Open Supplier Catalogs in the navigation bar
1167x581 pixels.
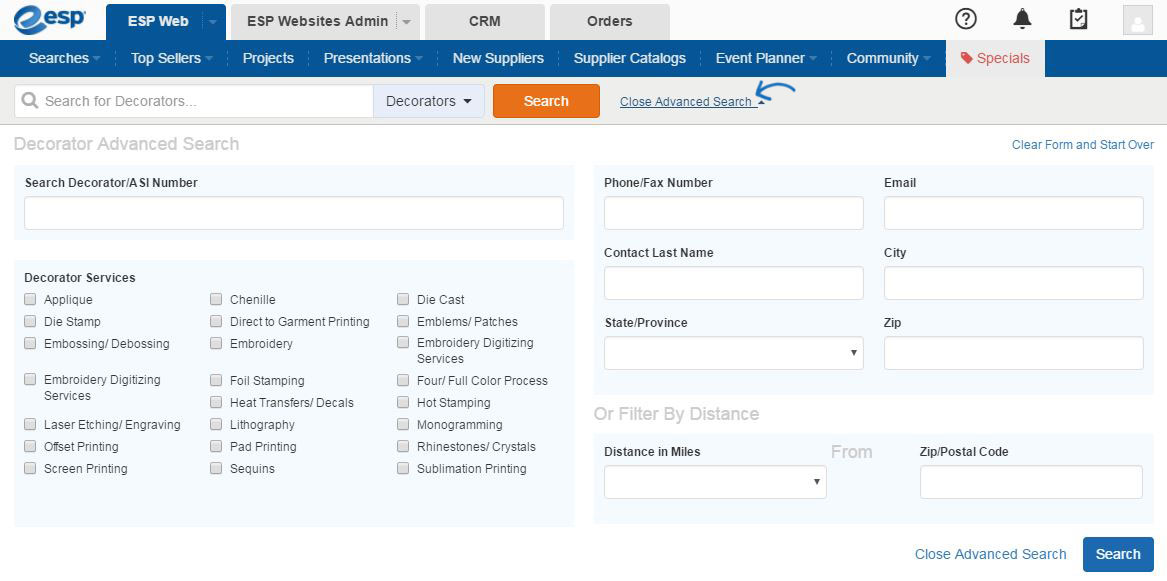[x=630, y=58]
